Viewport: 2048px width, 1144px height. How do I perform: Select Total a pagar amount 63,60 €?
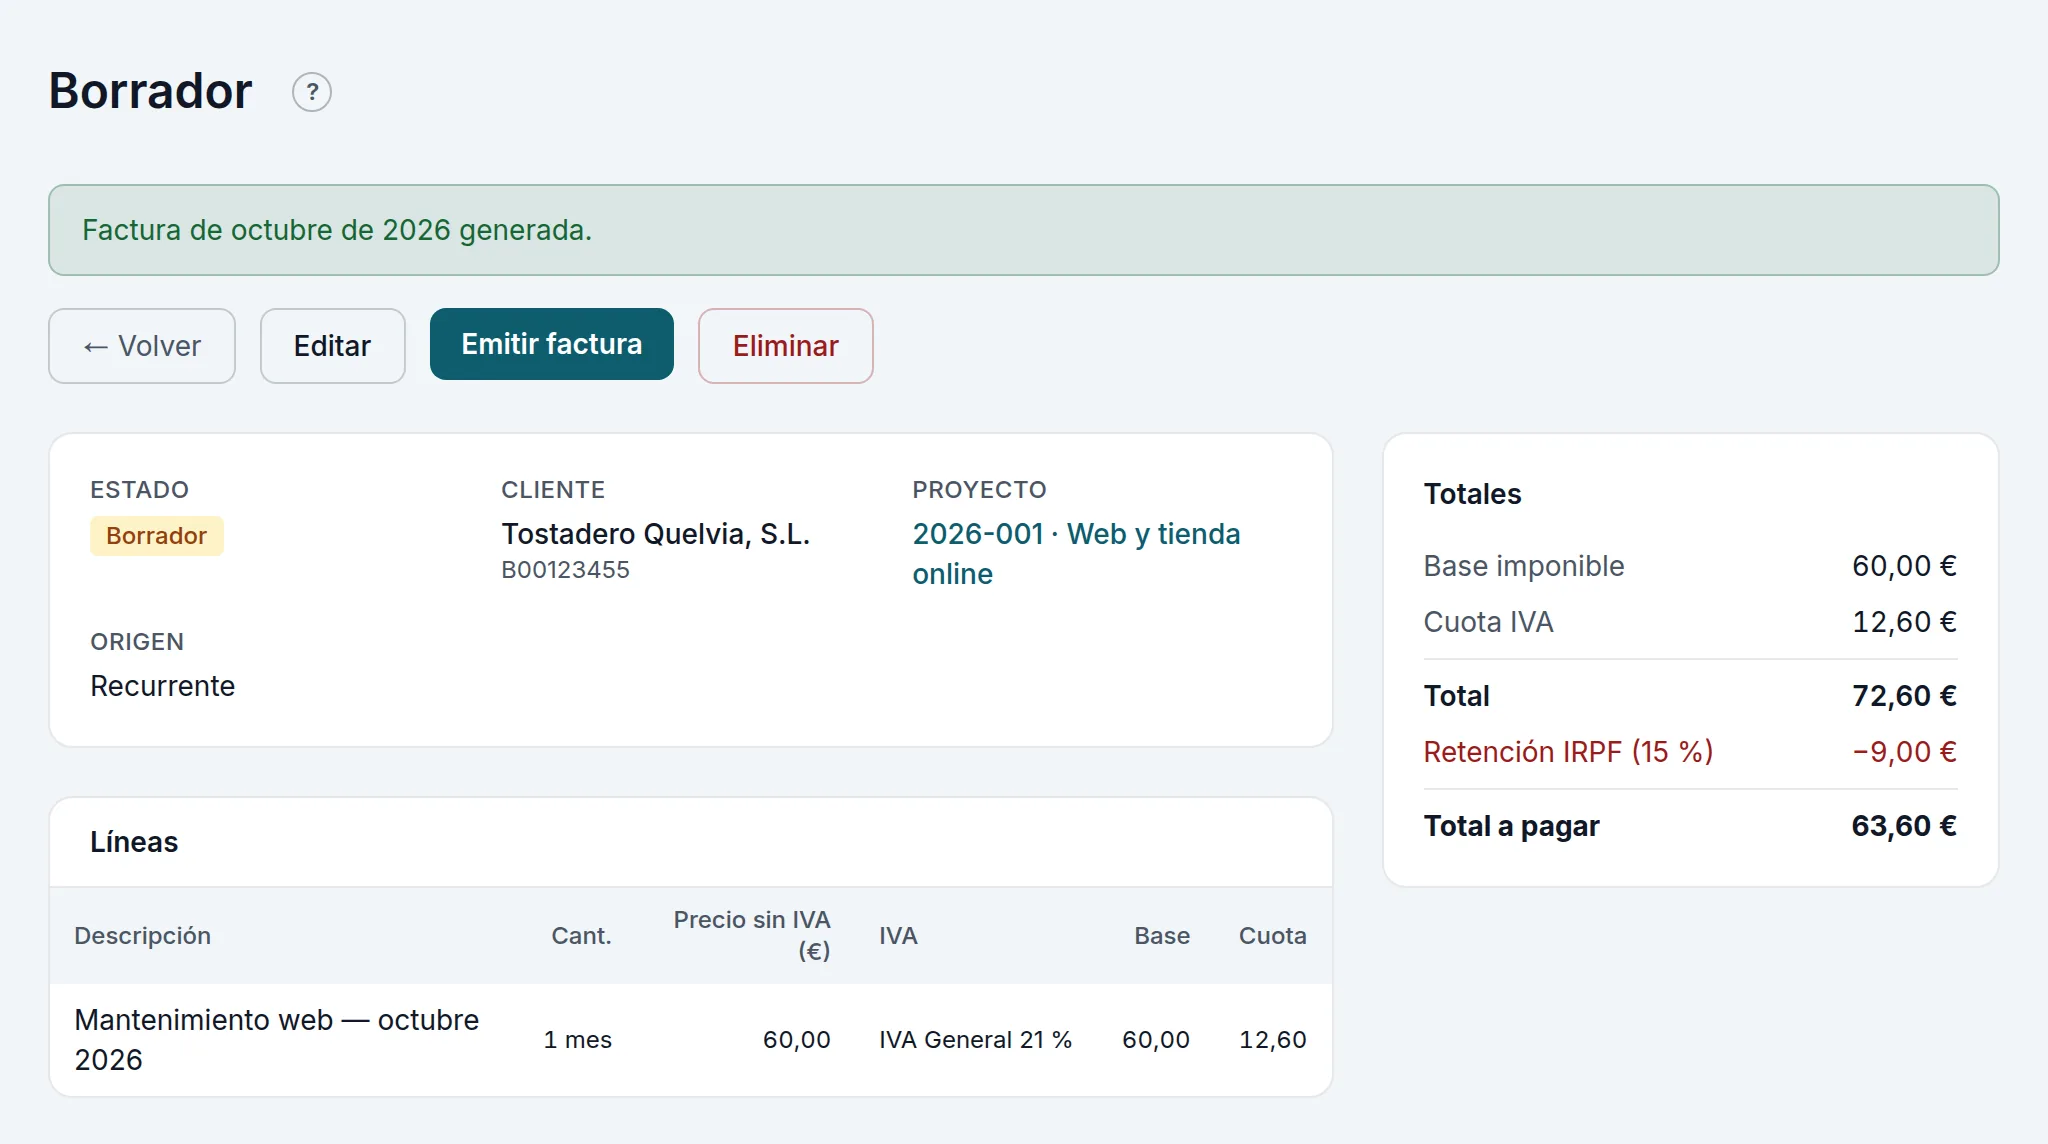click(1904, 826)
